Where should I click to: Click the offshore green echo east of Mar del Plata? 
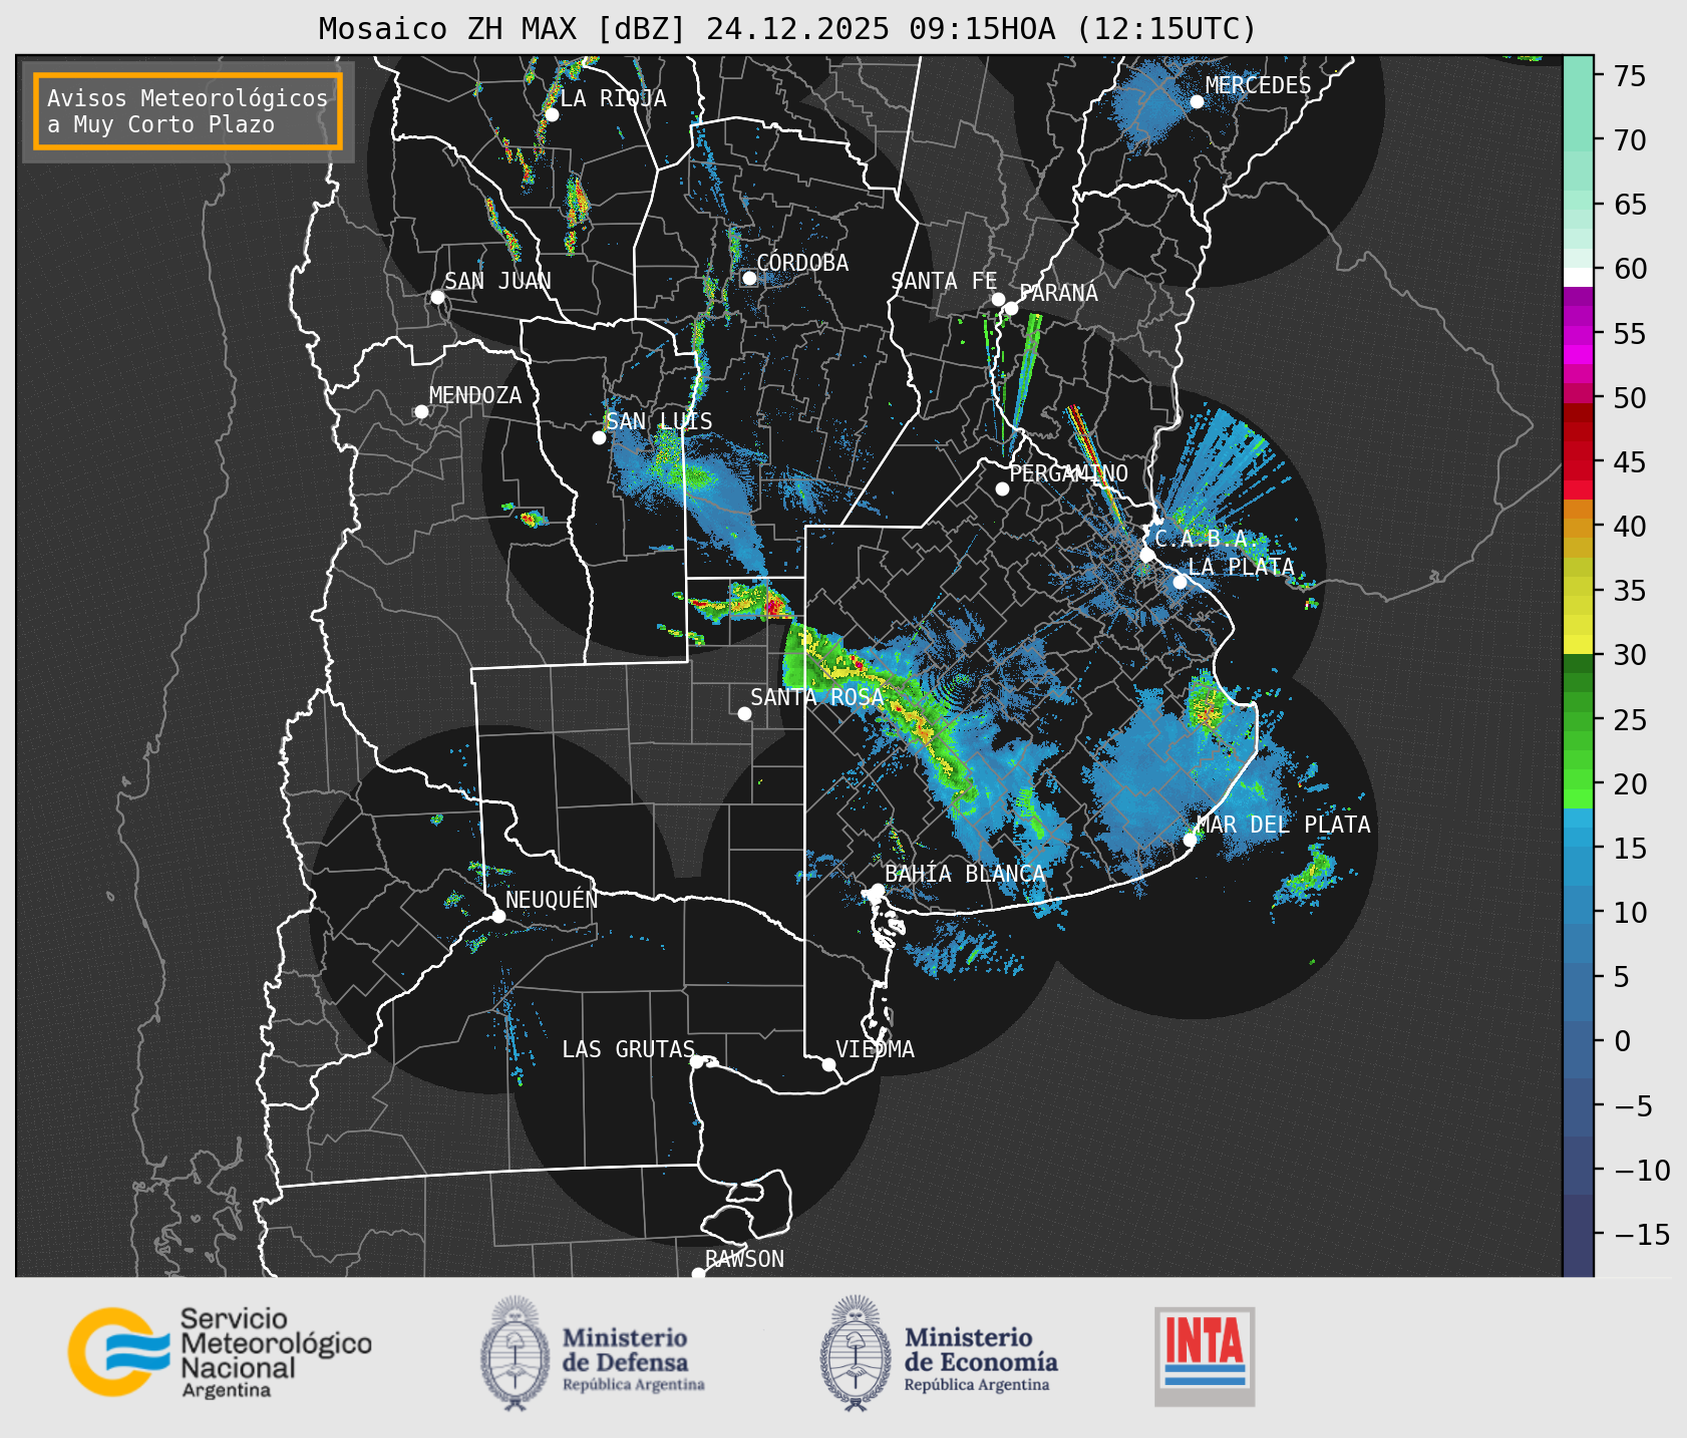(1307, 873)
